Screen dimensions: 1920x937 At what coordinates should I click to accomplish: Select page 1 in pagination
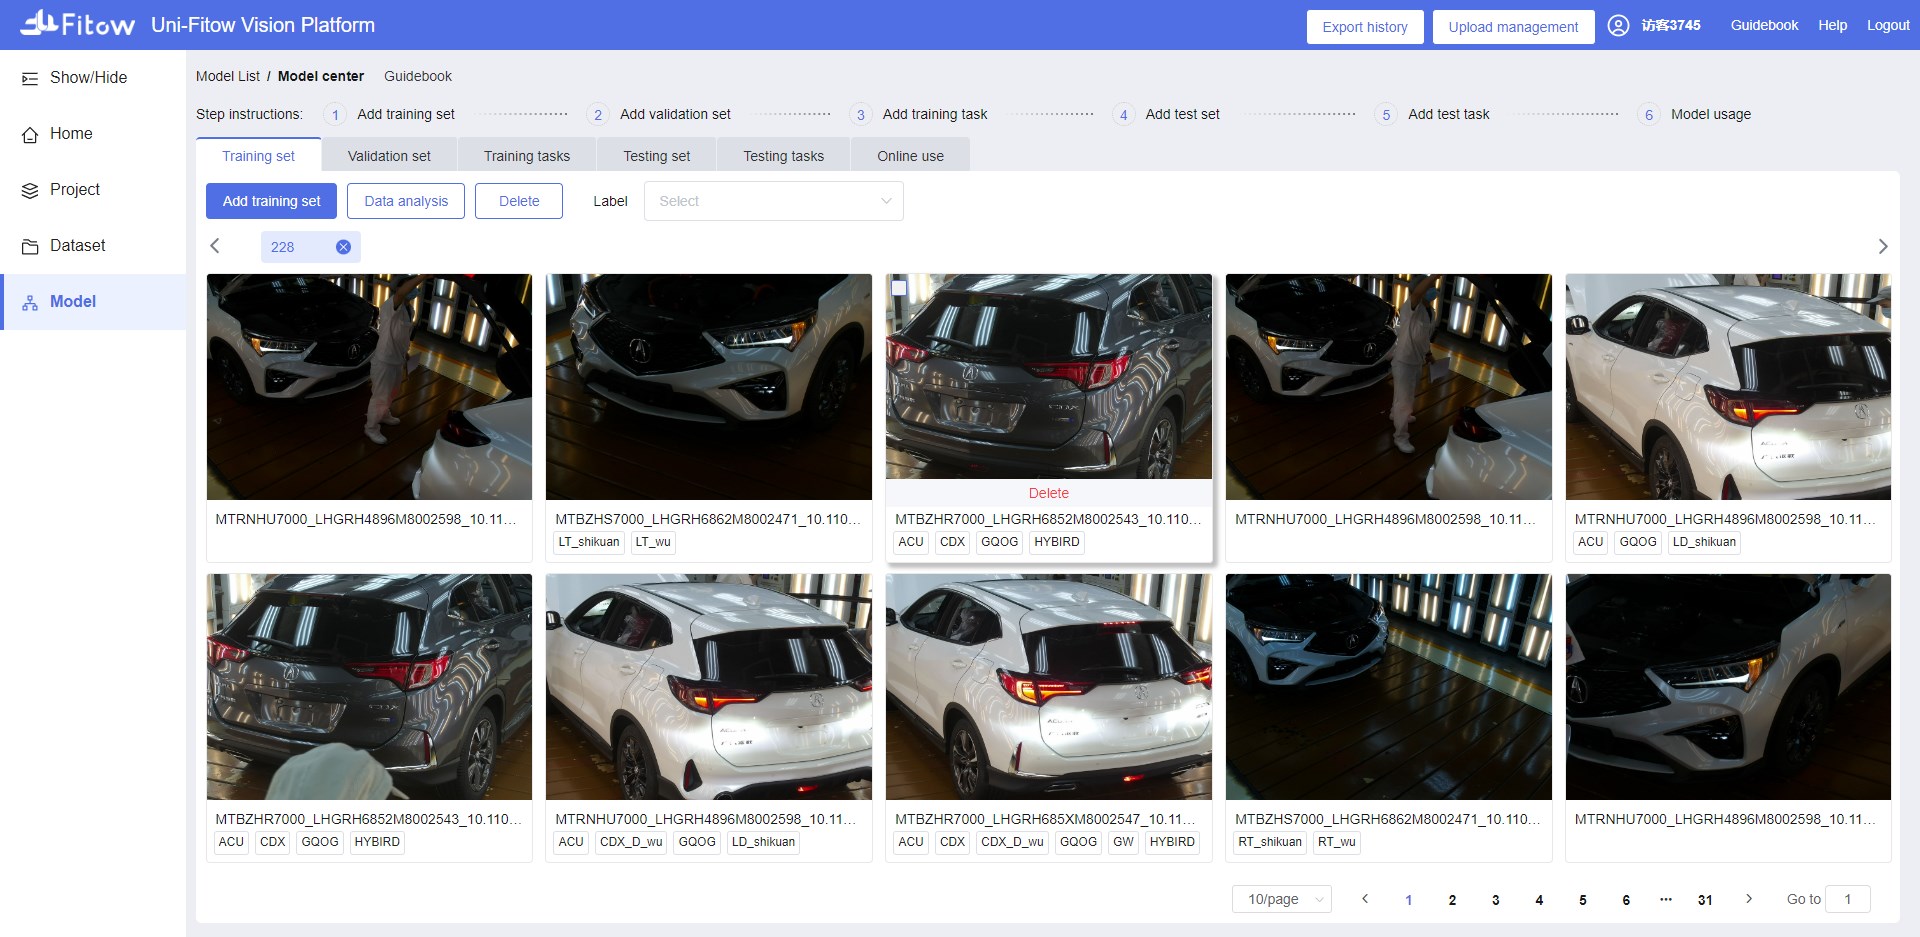click(1409, 899)
